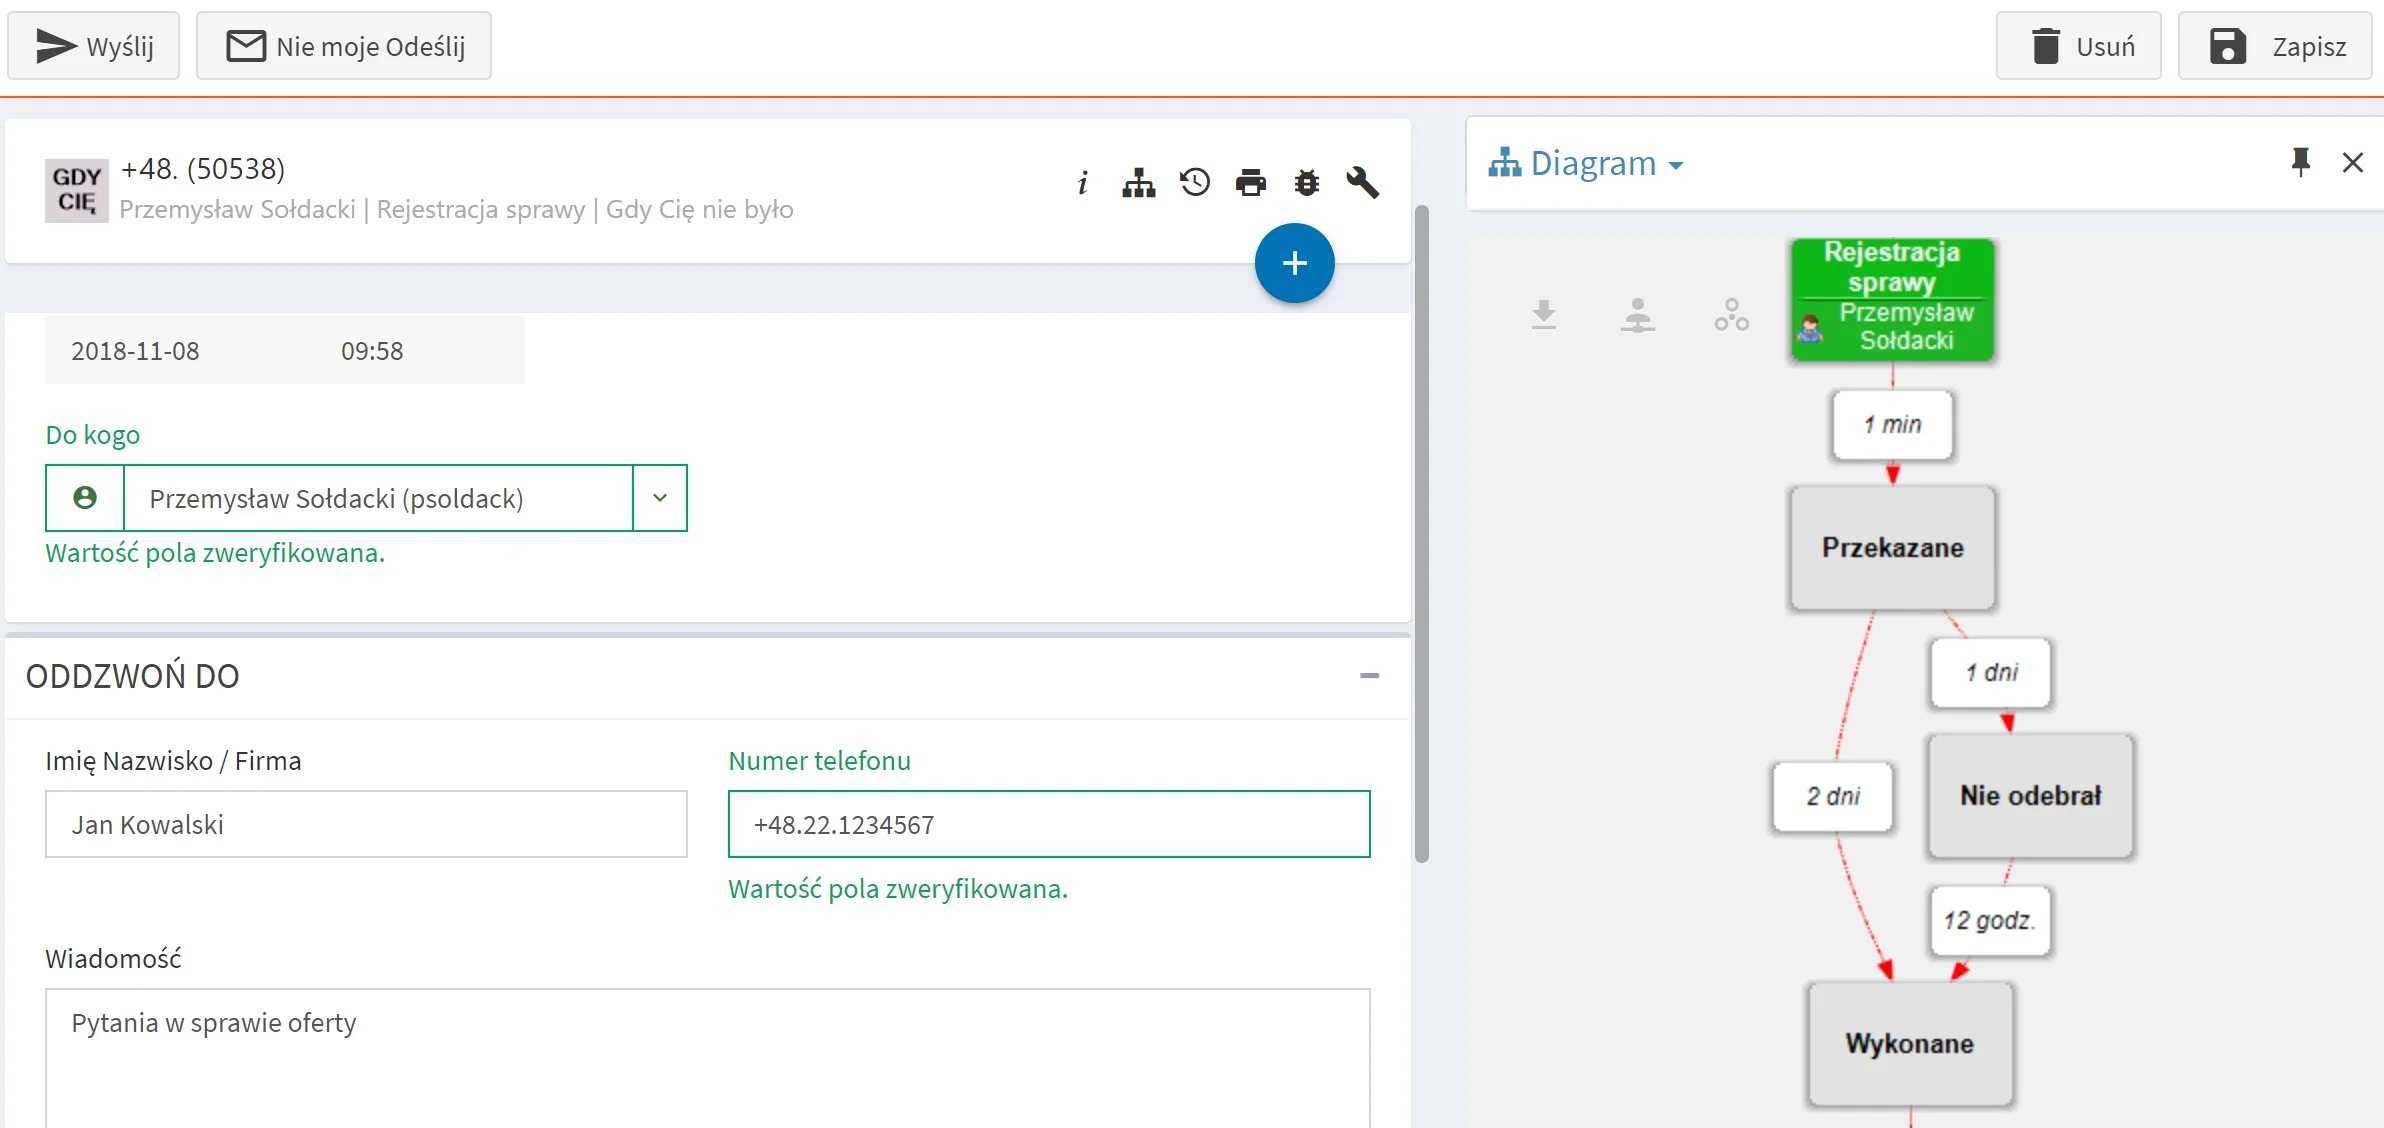2384x1128 pixels.
Task: Click the 1 dni transition label
Action: pyautogui.click(x=1991, y=673)
